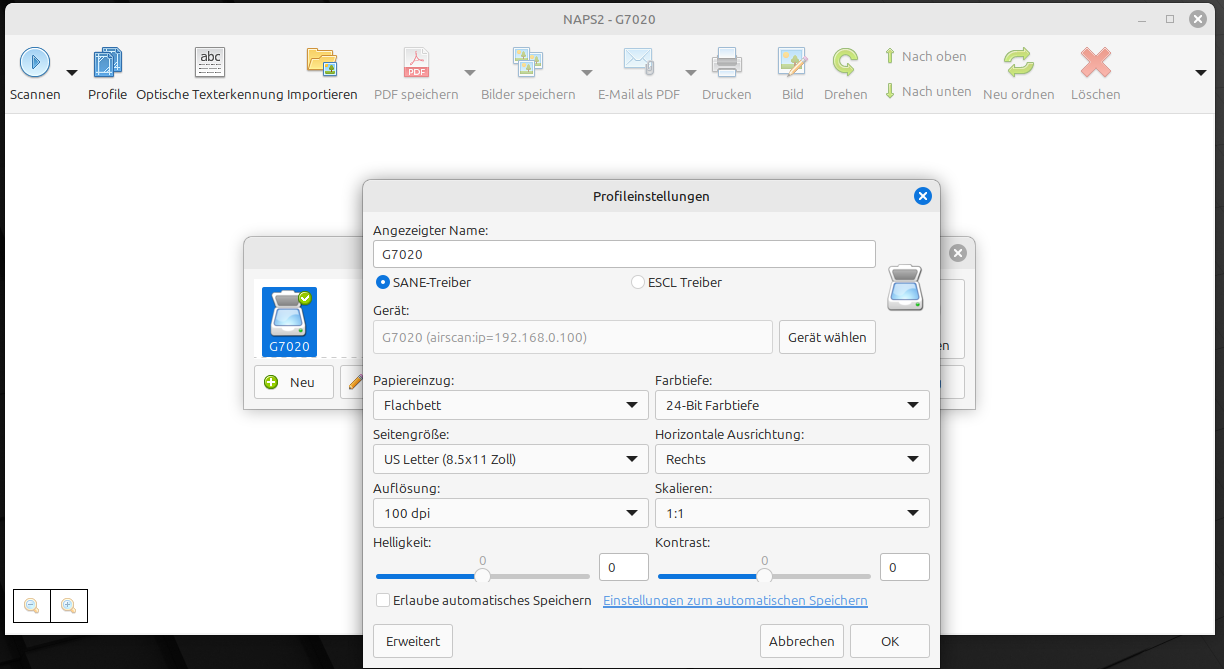
Task: Expand the Bilder speichern arrow
Action: [587, 72]
